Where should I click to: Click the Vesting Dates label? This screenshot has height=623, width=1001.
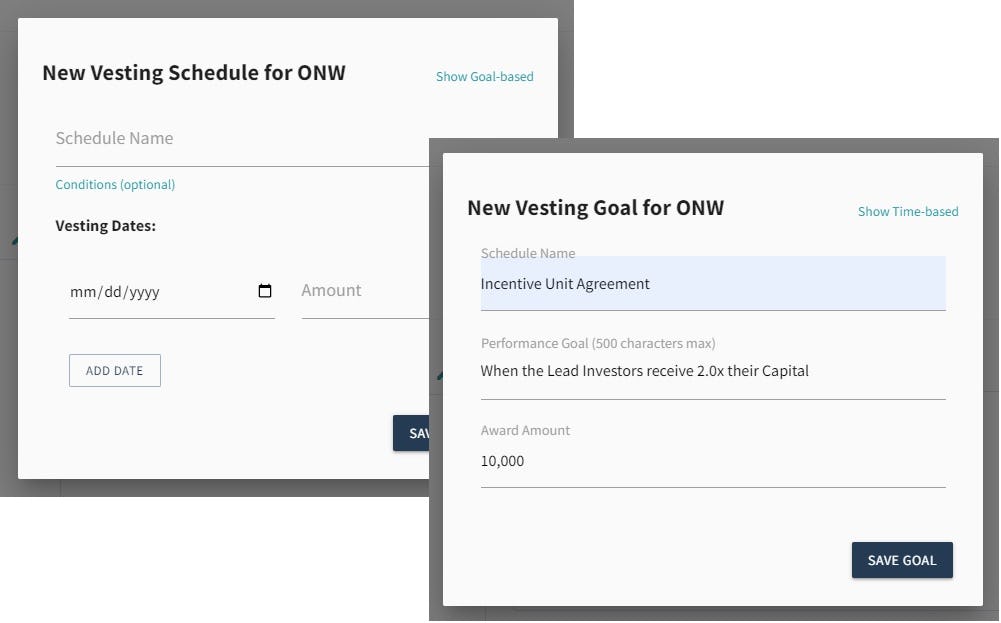(x=105, y=226)
